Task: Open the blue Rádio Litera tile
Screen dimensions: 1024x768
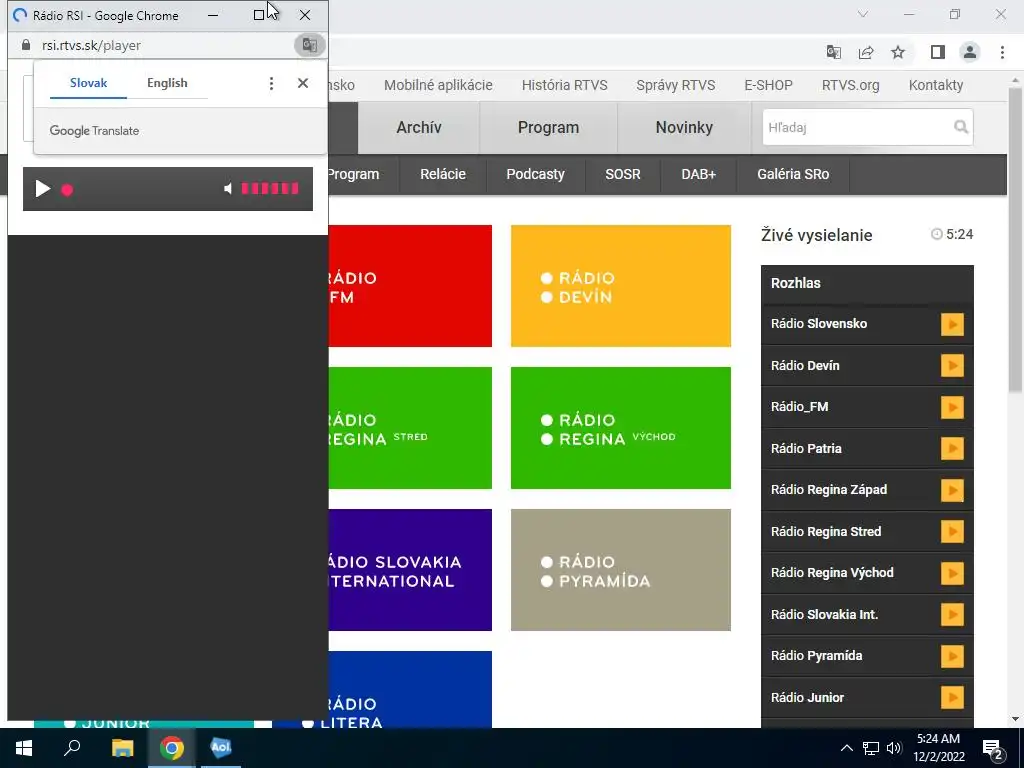Action: pyautogui.click(x=410, y=689)
